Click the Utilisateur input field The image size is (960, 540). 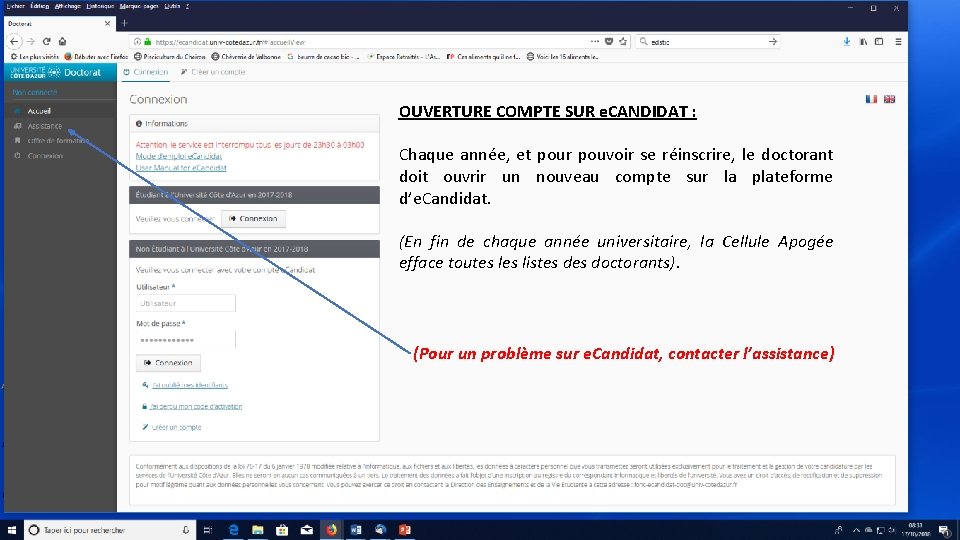[x=186, y=303]
